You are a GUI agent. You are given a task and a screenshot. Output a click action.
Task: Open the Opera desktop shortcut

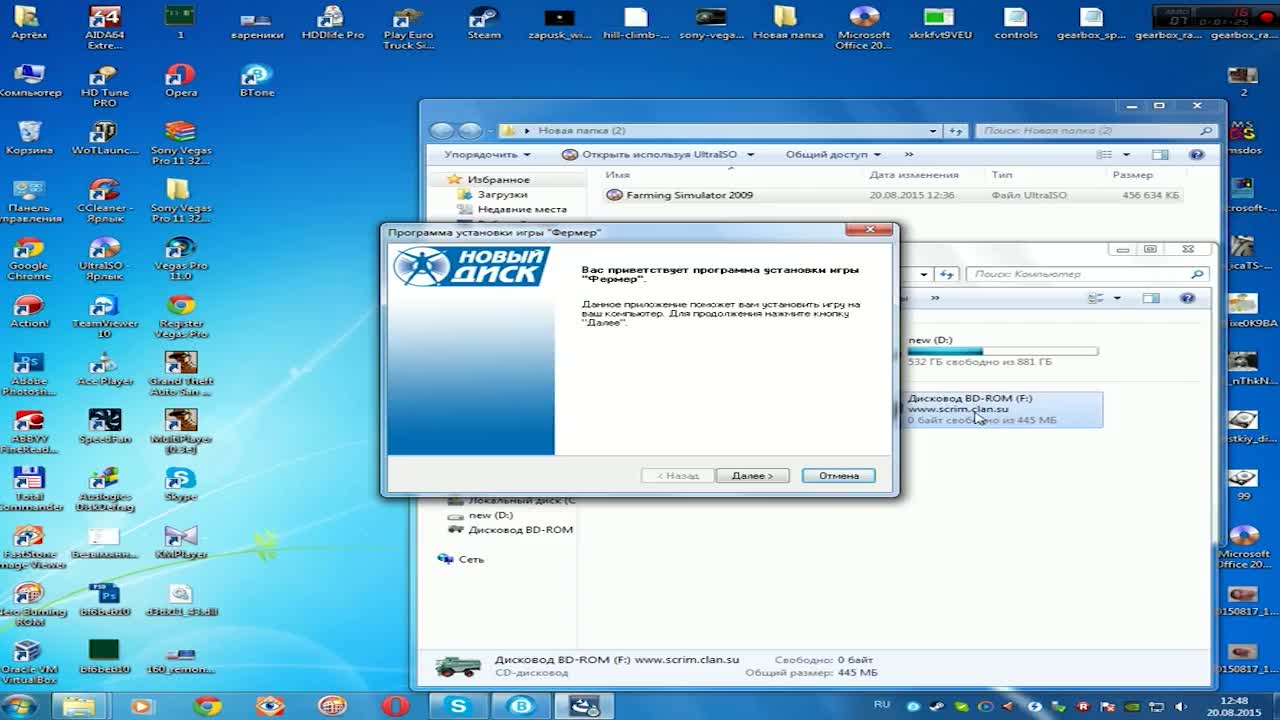pos(181,81)
